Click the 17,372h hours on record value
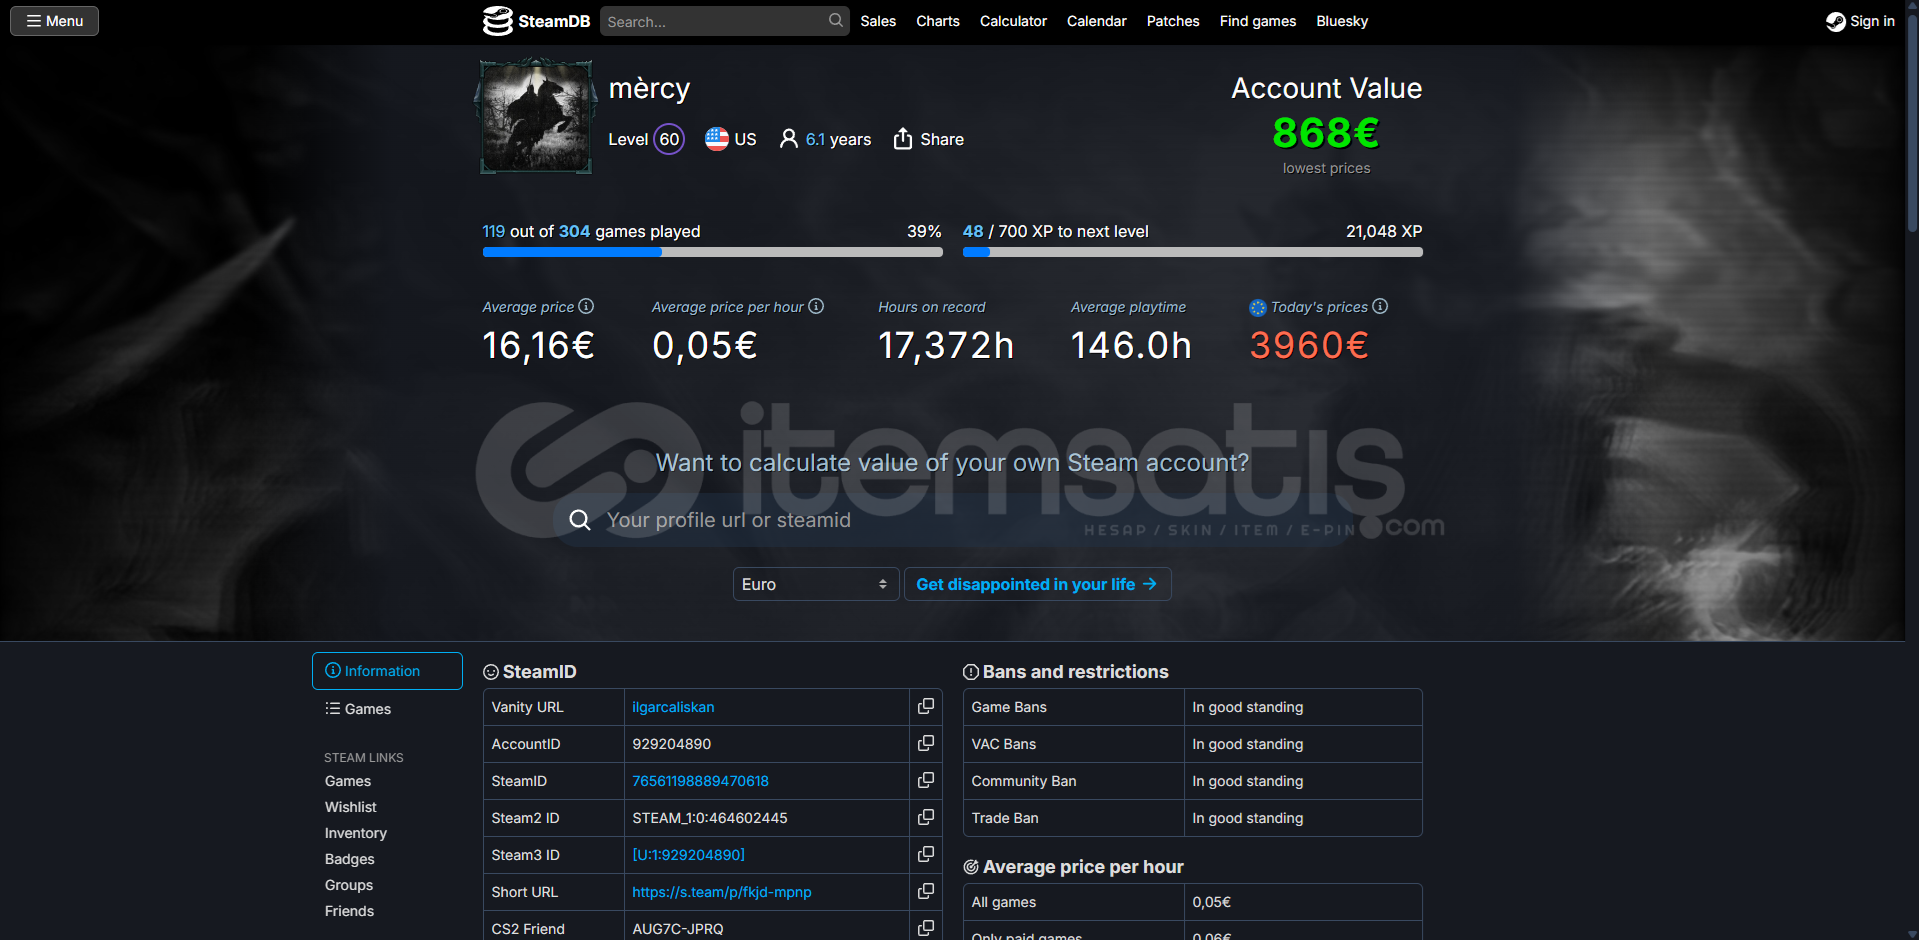1919x940 pixels. 946,345
